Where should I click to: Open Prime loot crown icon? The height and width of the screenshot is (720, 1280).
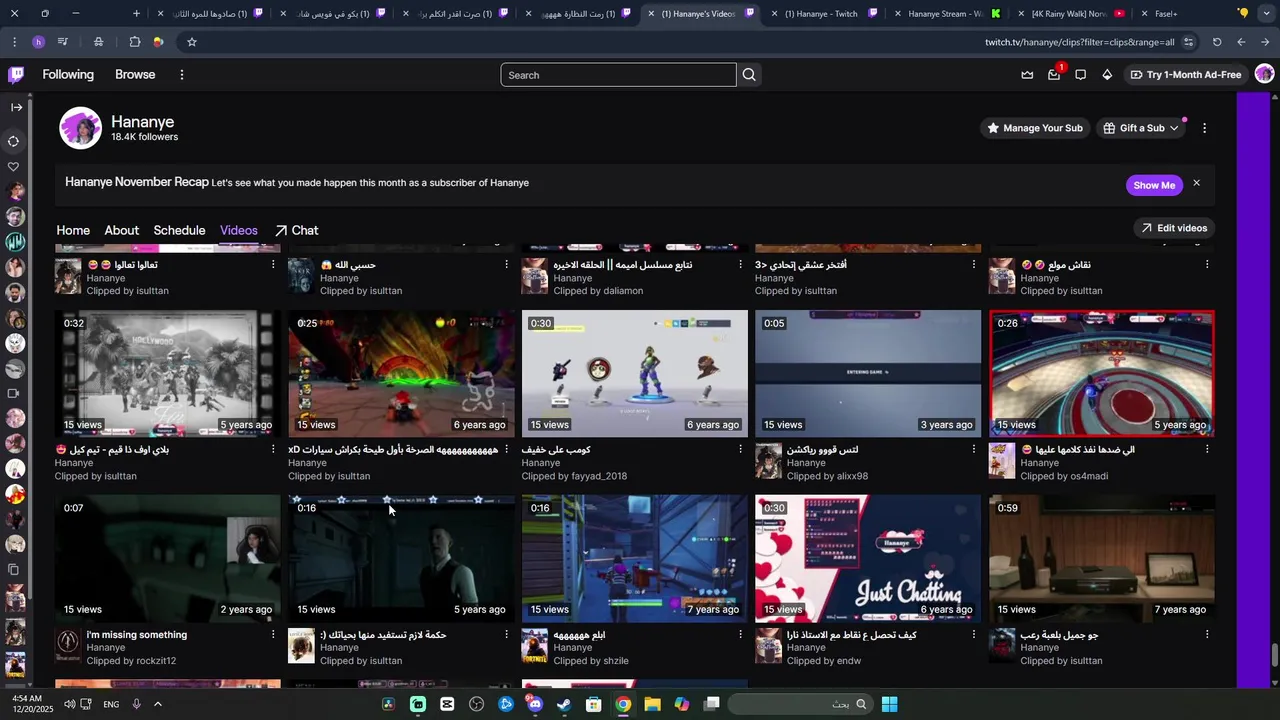point(1027,75)
